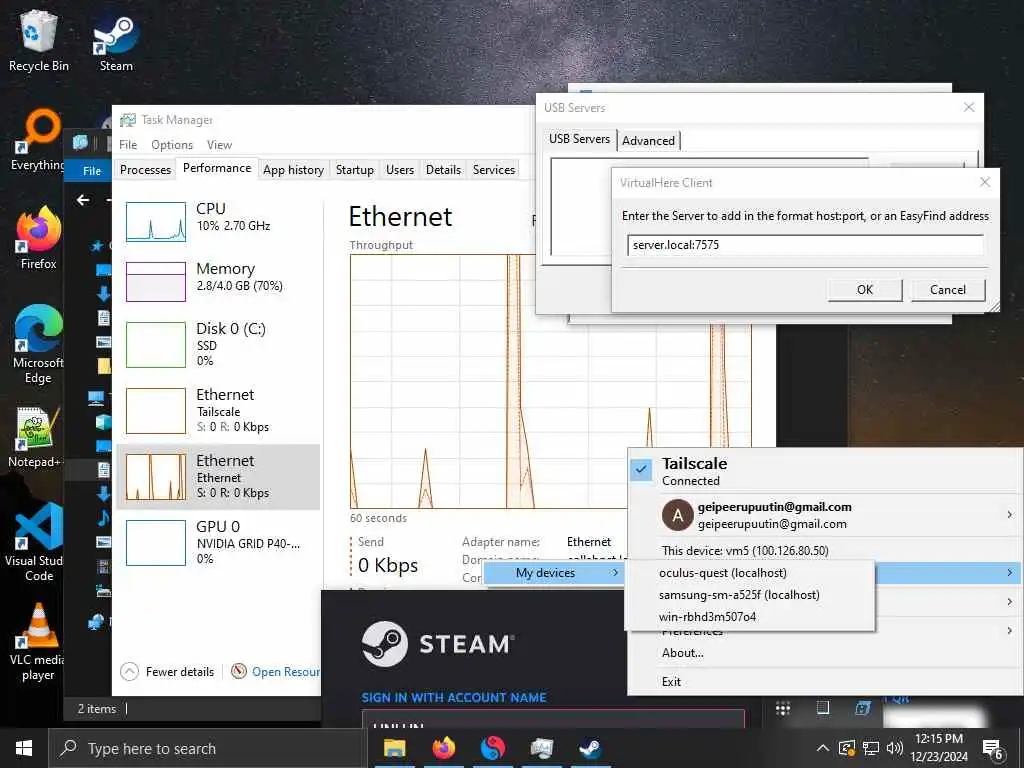Click the File Explorer icon in the taskbar
The image size is (1024, 768).
[x=394, y=748]
